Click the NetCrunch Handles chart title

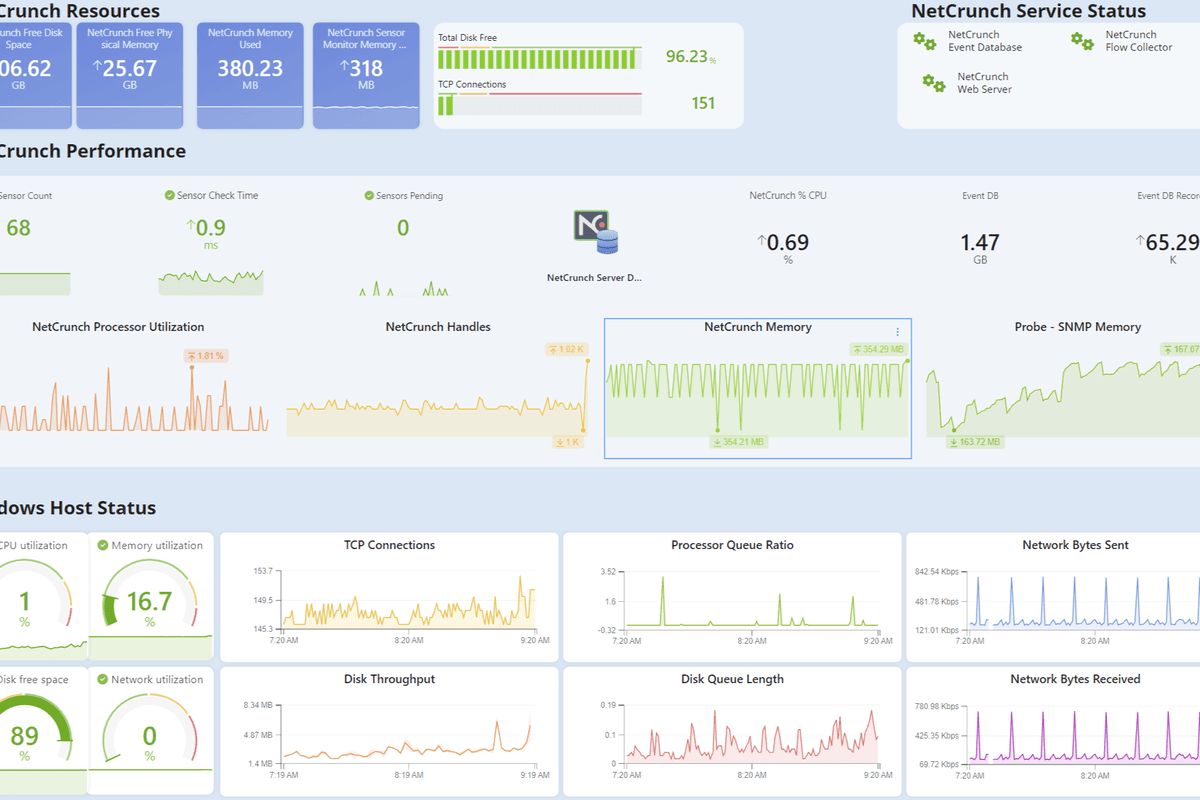pyautogui.click(x=438, y=327)
